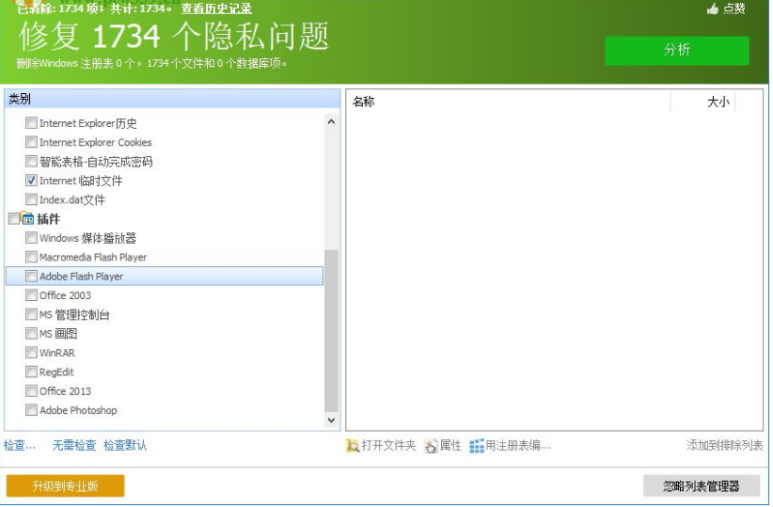
Task: Check 智能表格-自动完成密码 checkbox
Action: 31,161
